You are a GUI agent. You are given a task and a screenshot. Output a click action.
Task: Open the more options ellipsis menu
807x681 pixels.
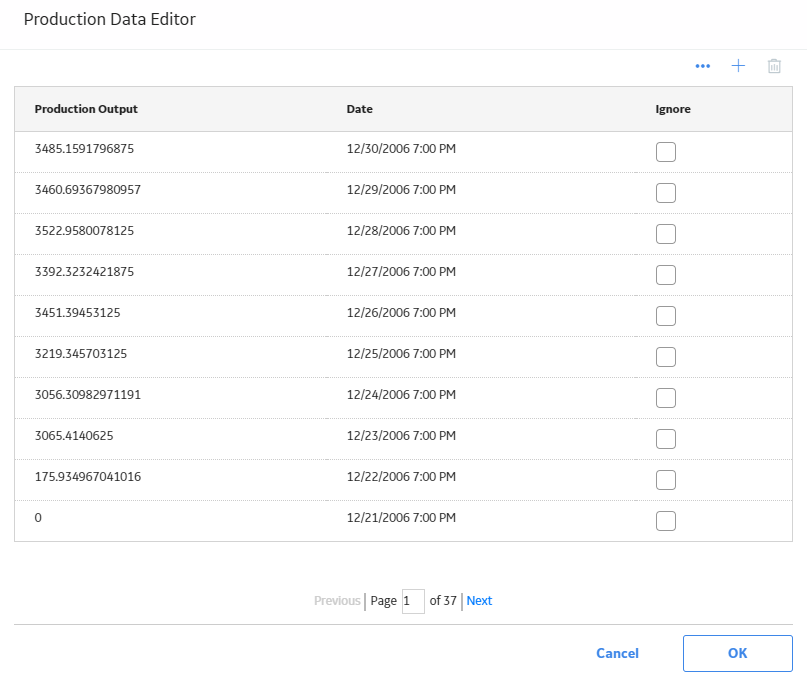pos(703,66)
